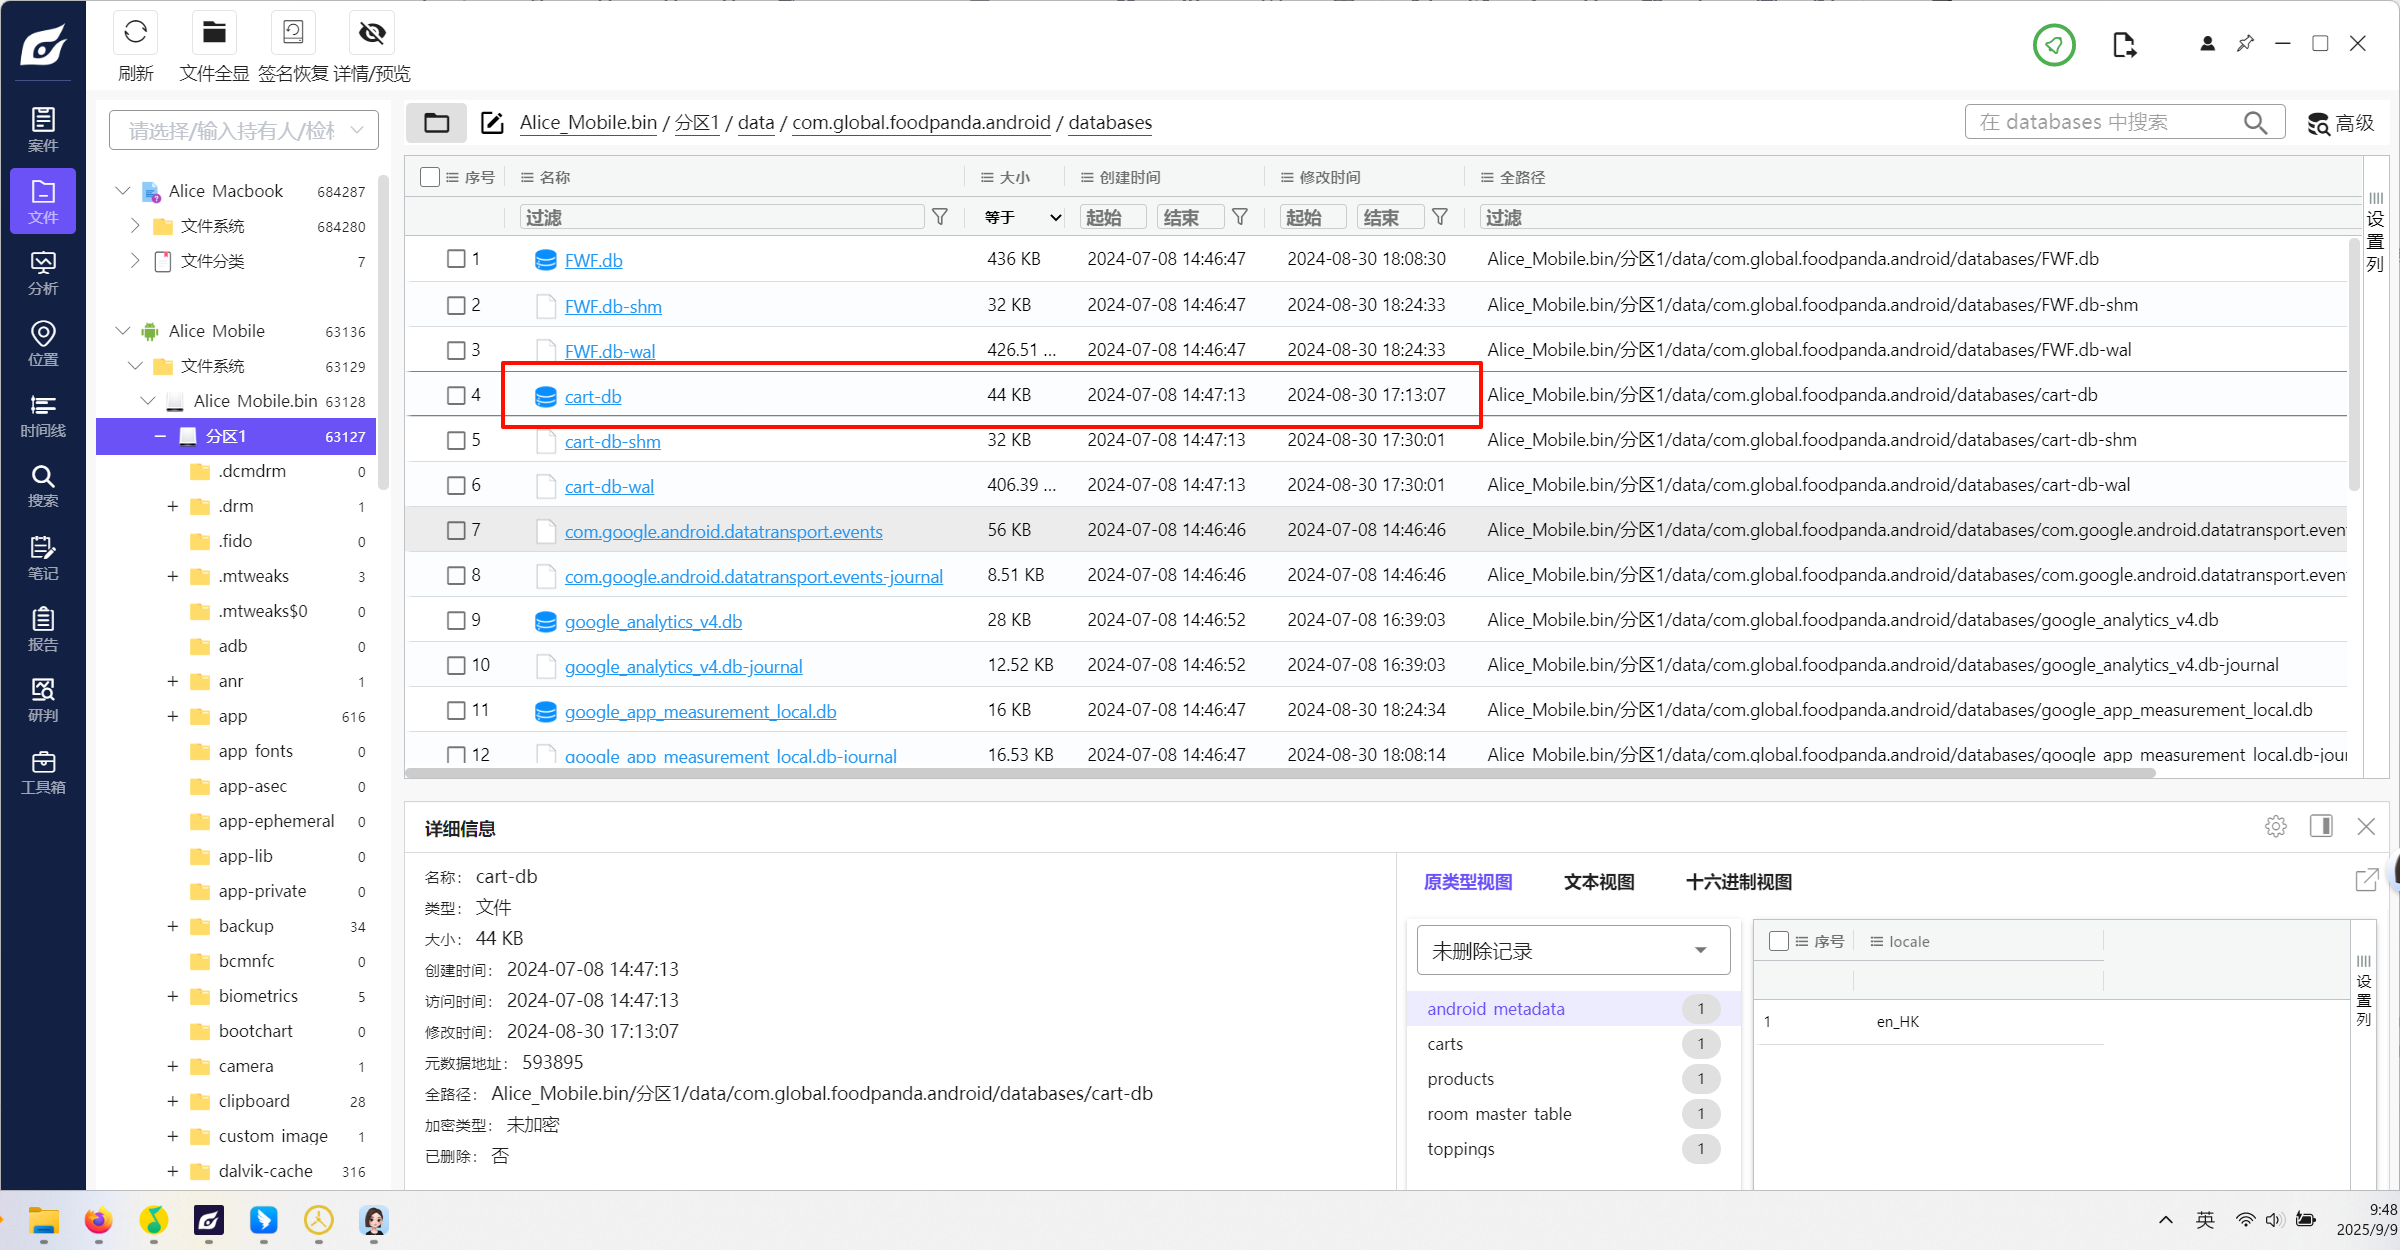The image size is (2400, 1250).
Task: Switch to the 十六进制视图 hex tab
Action: [x=1738, y=882]
